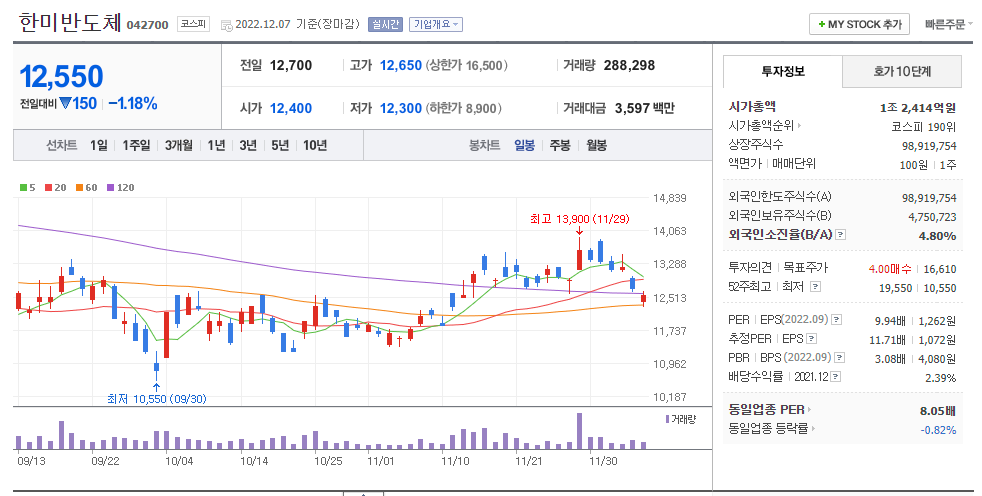The height and width of the screenshot is (496, 982).
Task: Click the 외국인소진율 4.80% value
Action: (938, 236)
